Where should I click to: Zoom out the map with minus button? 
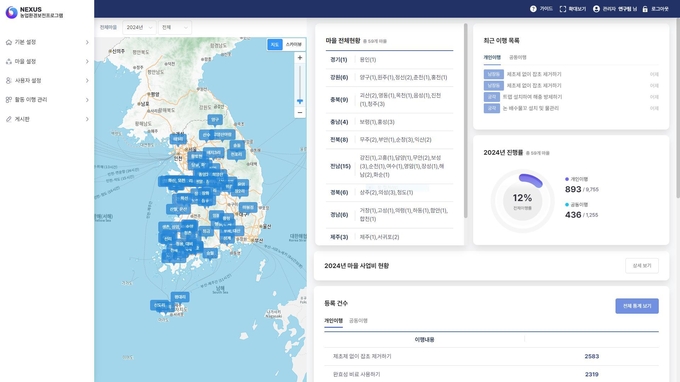tap(300, 113)
